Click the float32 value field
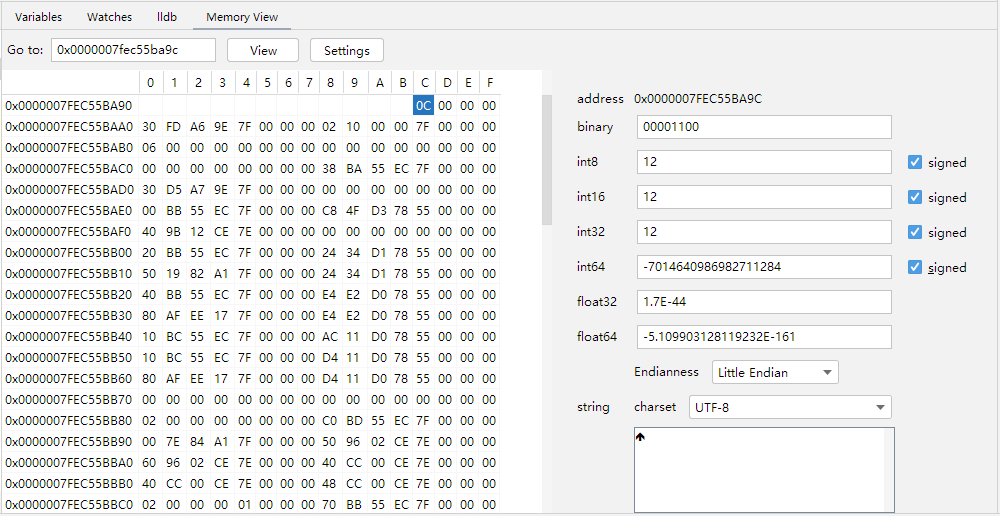The image size is (1000, 516). pyautogui.click(x=763, y=302)
